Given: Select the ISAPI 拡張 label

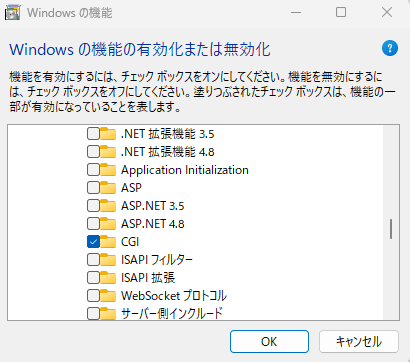Looking at the screenshot, I should (x=148, y=278).
